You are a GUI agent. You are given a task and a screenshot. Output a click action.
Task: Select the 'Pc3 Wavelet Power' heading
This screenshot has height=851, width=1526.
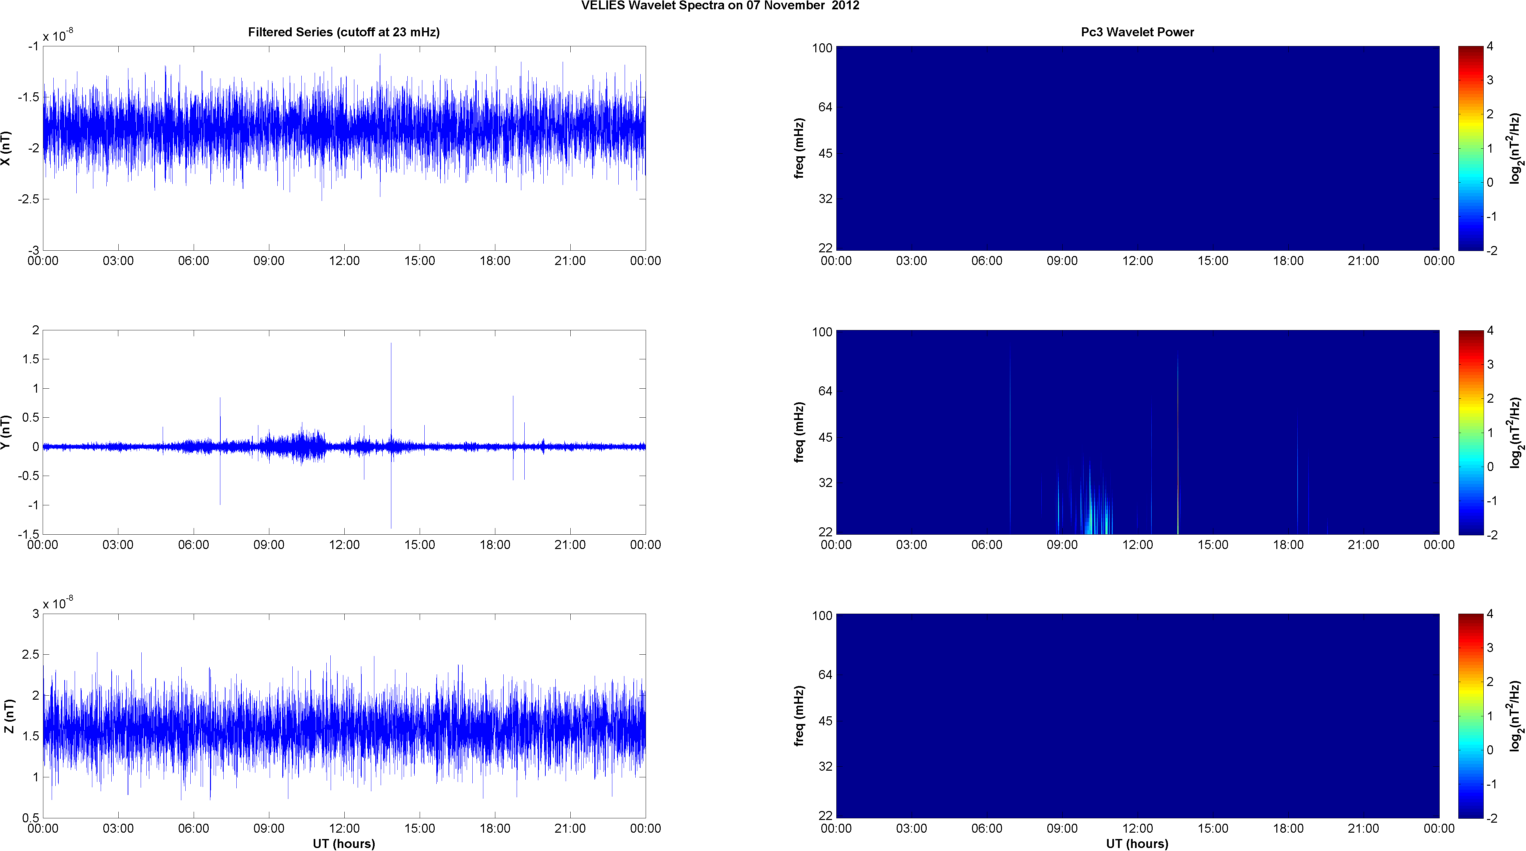tap(1137, 32)
